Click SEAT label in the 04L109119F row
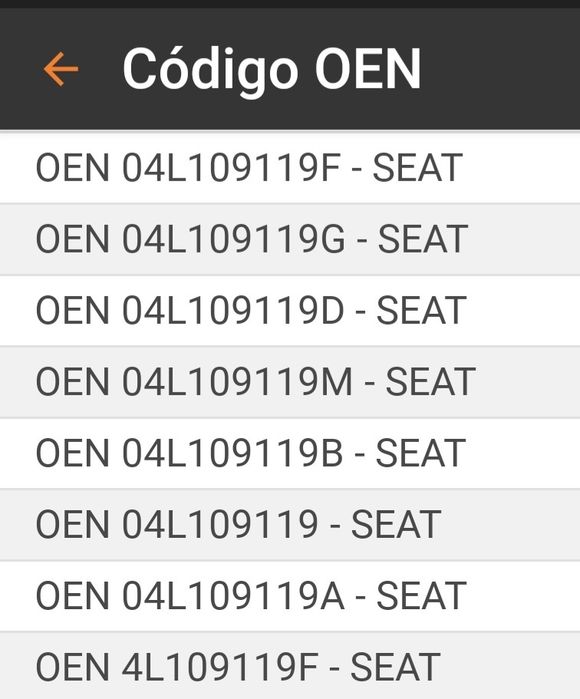 417,168
